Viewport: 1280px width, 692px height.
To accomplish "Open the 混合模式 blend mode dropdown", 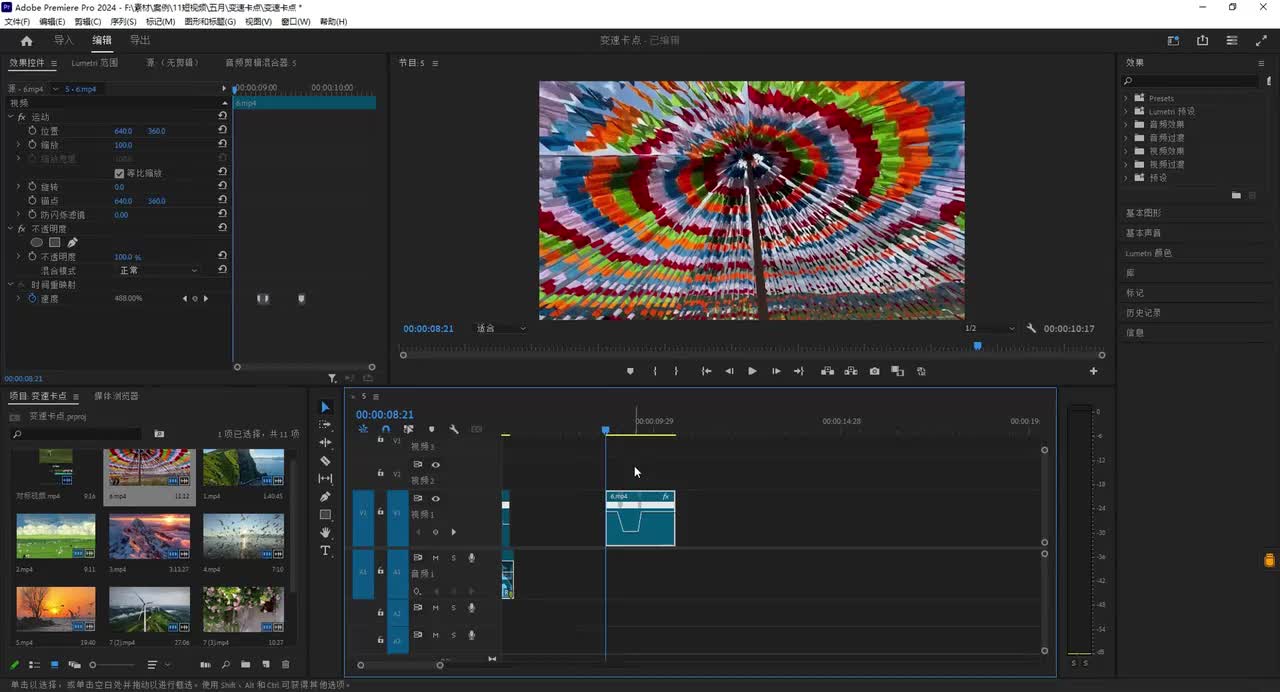I will click(160, 271).
